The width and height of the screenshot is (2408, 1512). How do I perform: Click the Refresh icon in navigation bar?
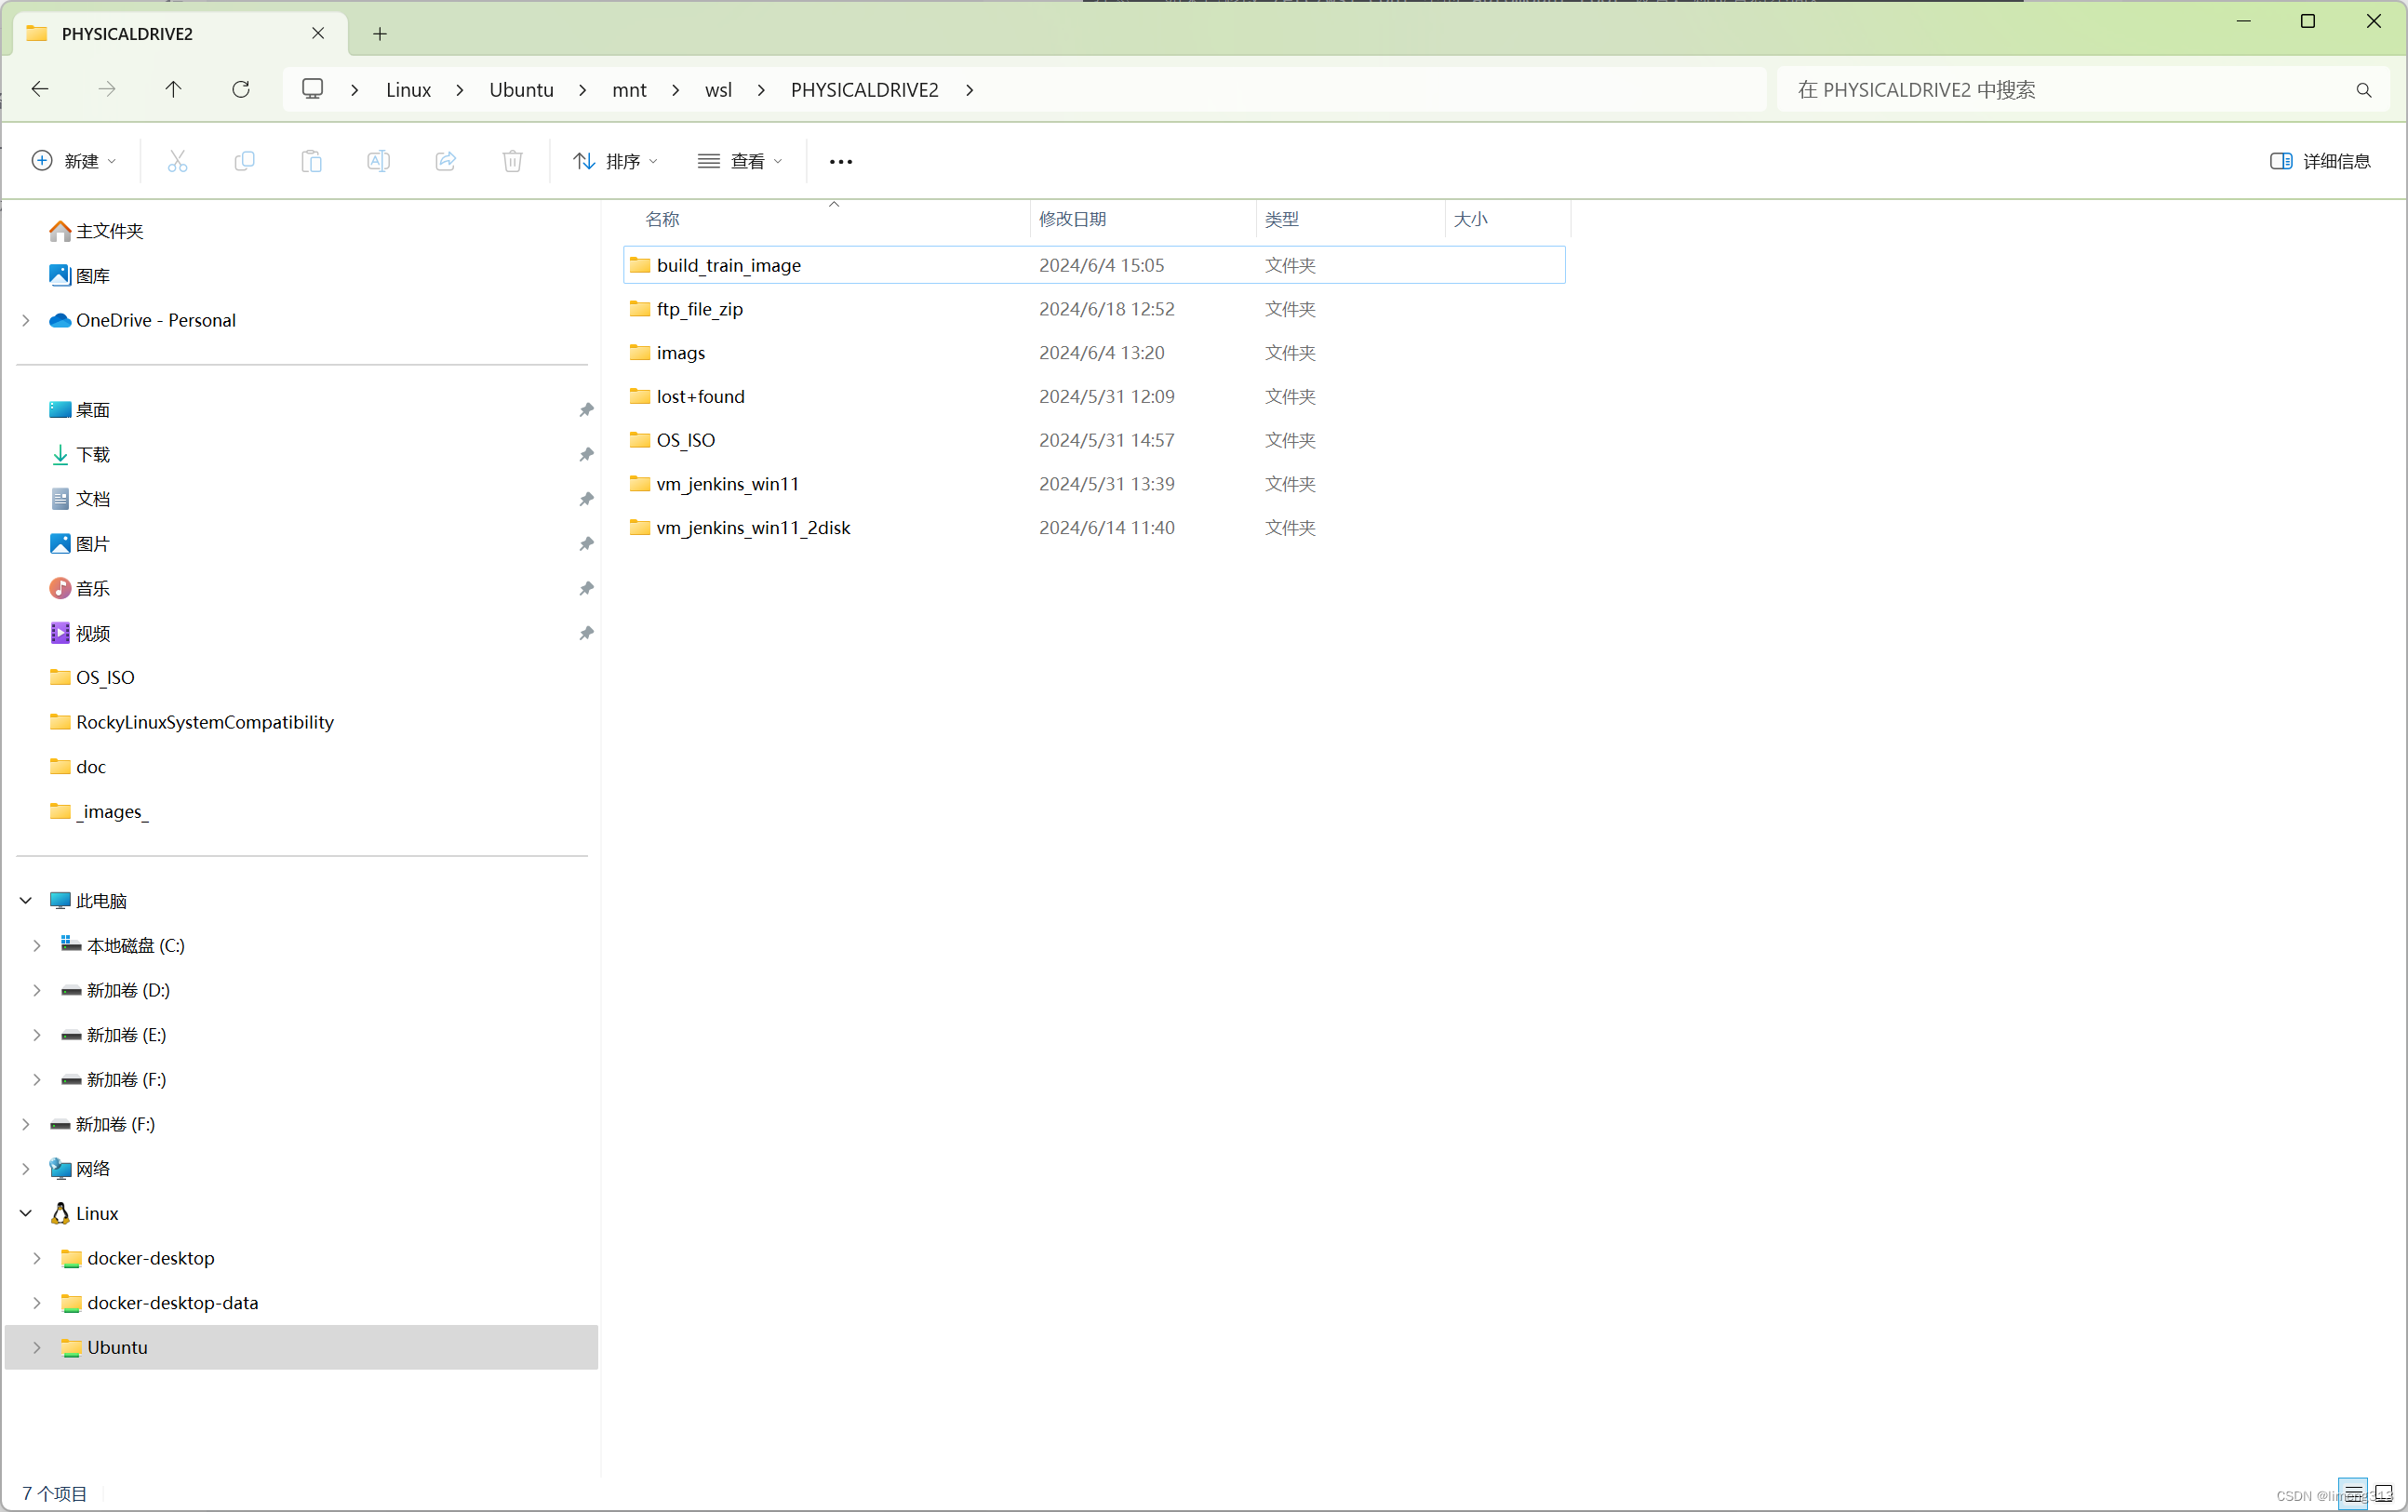[x=241, y=90]
